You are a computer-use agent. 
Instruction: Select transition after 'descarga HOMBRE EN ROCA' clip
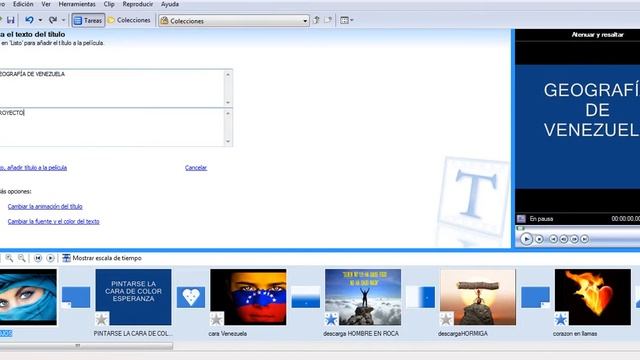[x=420, y=297]
